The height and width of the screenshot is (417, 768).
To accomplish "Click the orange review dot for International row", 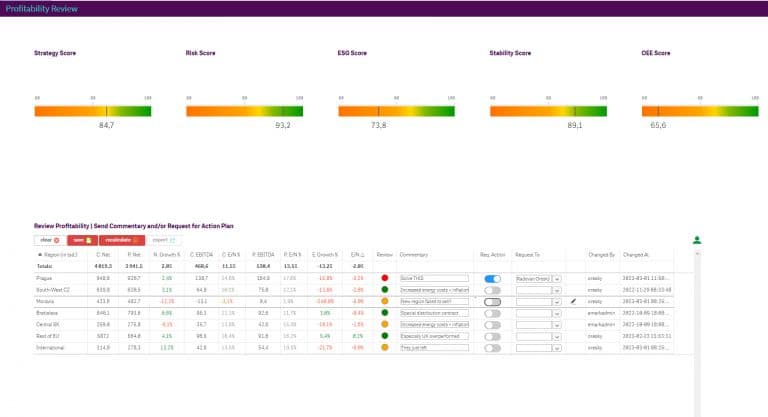I will click(385, 349).
